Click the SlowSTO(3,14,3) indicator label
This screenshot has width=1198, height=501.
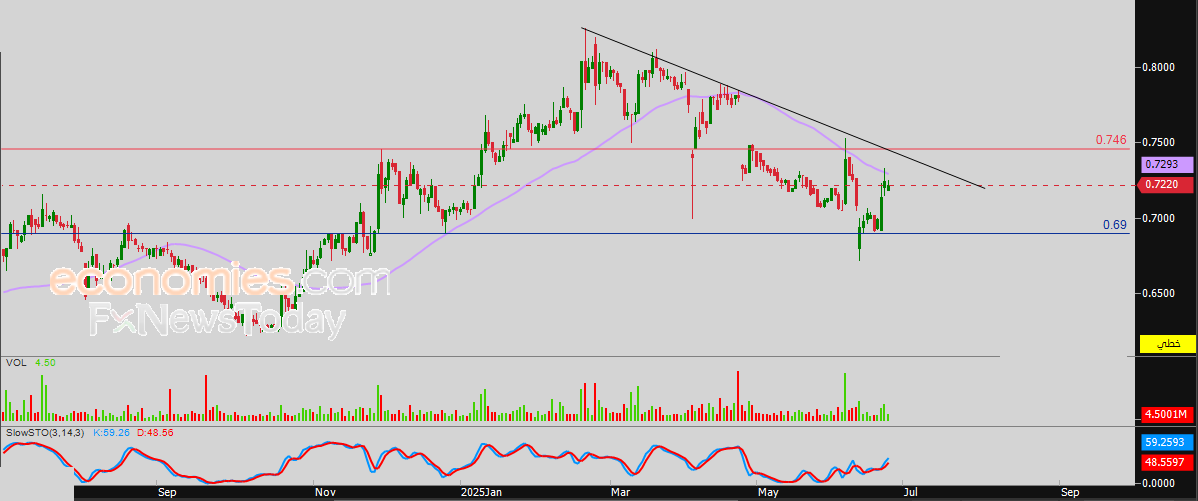46,432
